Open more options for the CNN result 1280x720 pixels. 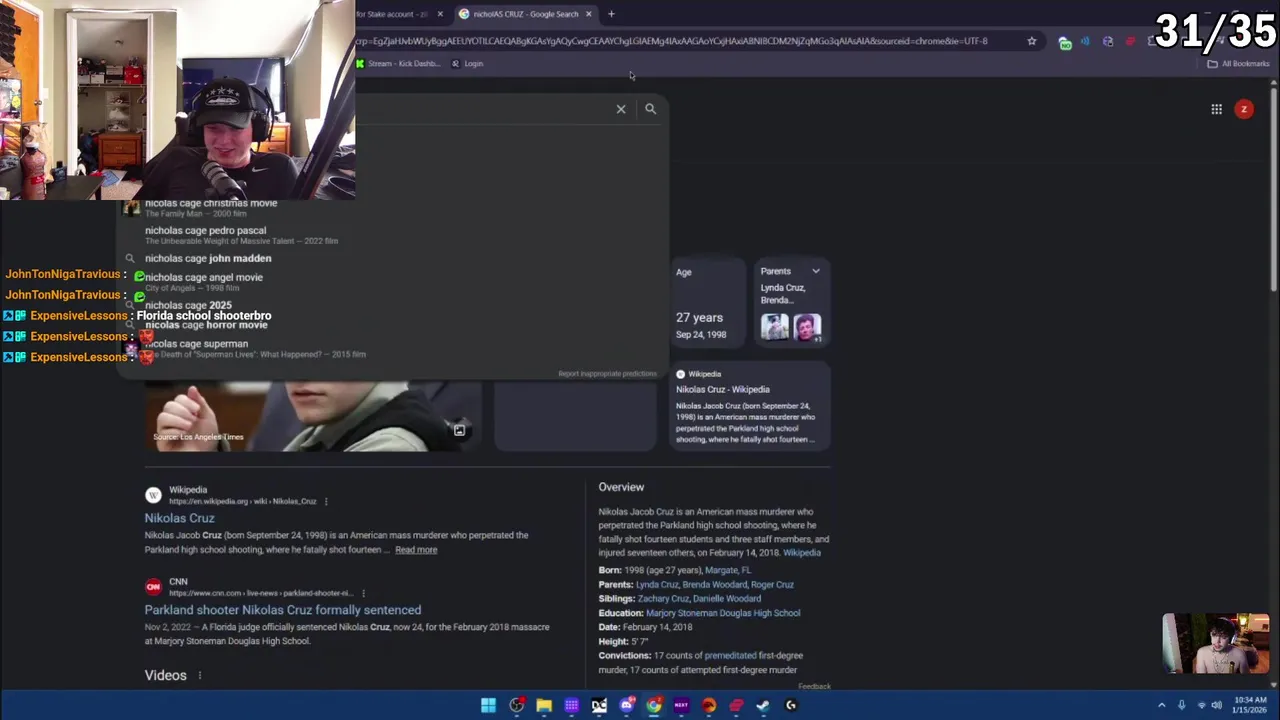363,593
